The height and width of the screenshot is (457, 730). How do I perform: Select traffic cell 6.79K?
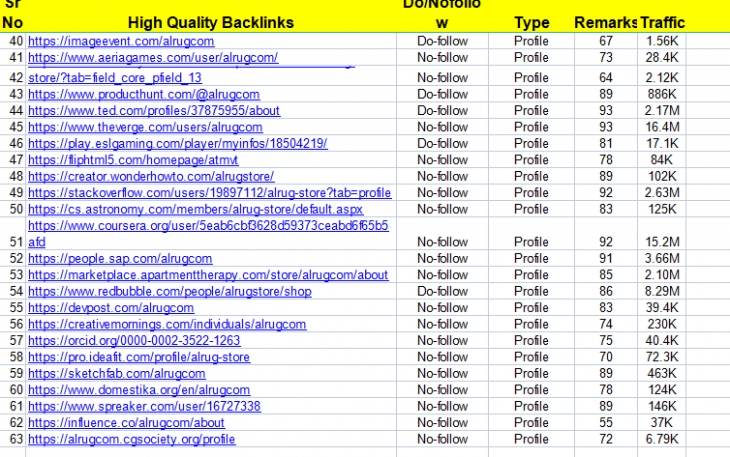(662, 439)
